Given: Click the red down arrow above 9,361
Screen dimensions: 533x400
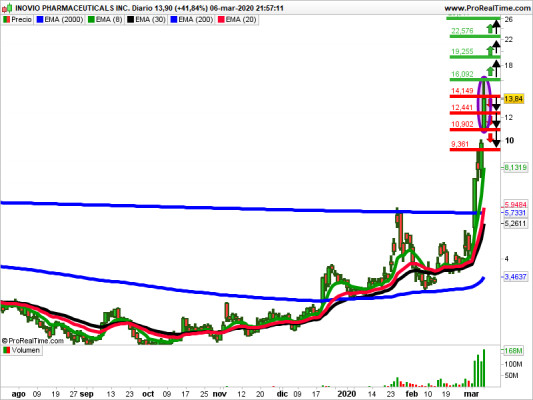Looking at the screenshot, I should tap(490, 138).
